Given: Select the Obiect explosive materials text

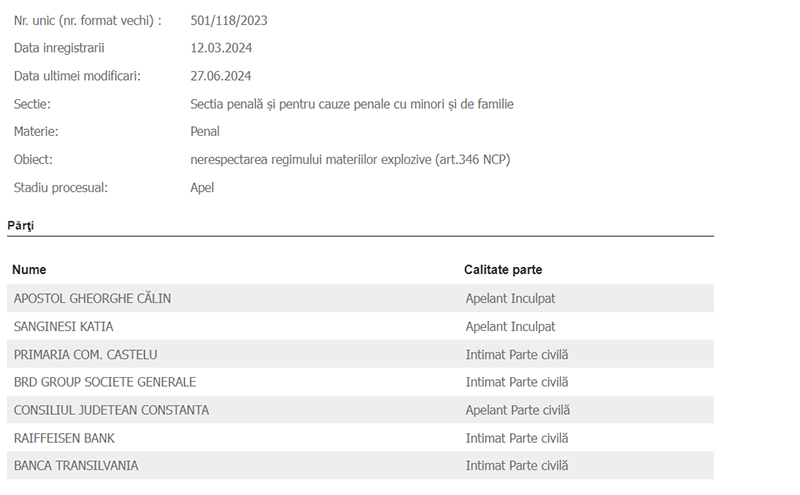Looking at the screenshot, I should point(350,160).
